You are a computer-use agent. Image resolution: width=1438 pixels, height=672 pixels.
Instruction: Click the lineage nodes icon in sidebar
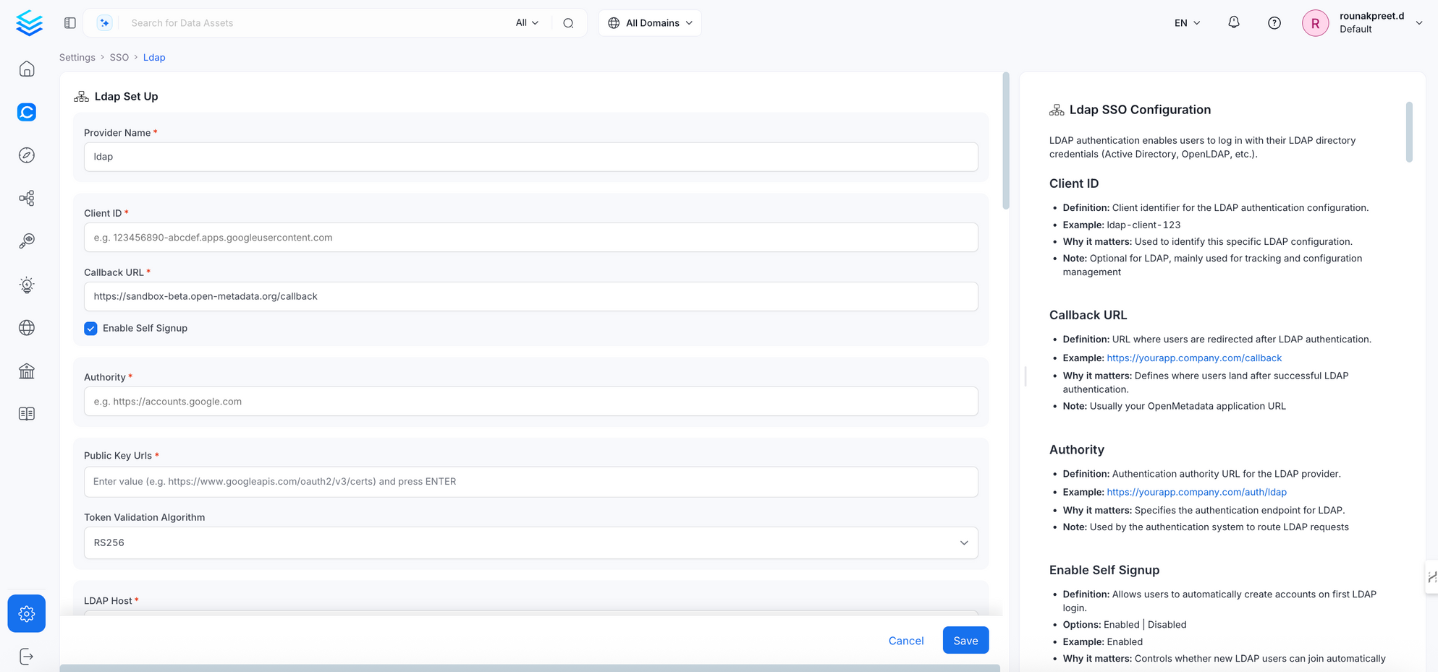(x=27, y=199)
